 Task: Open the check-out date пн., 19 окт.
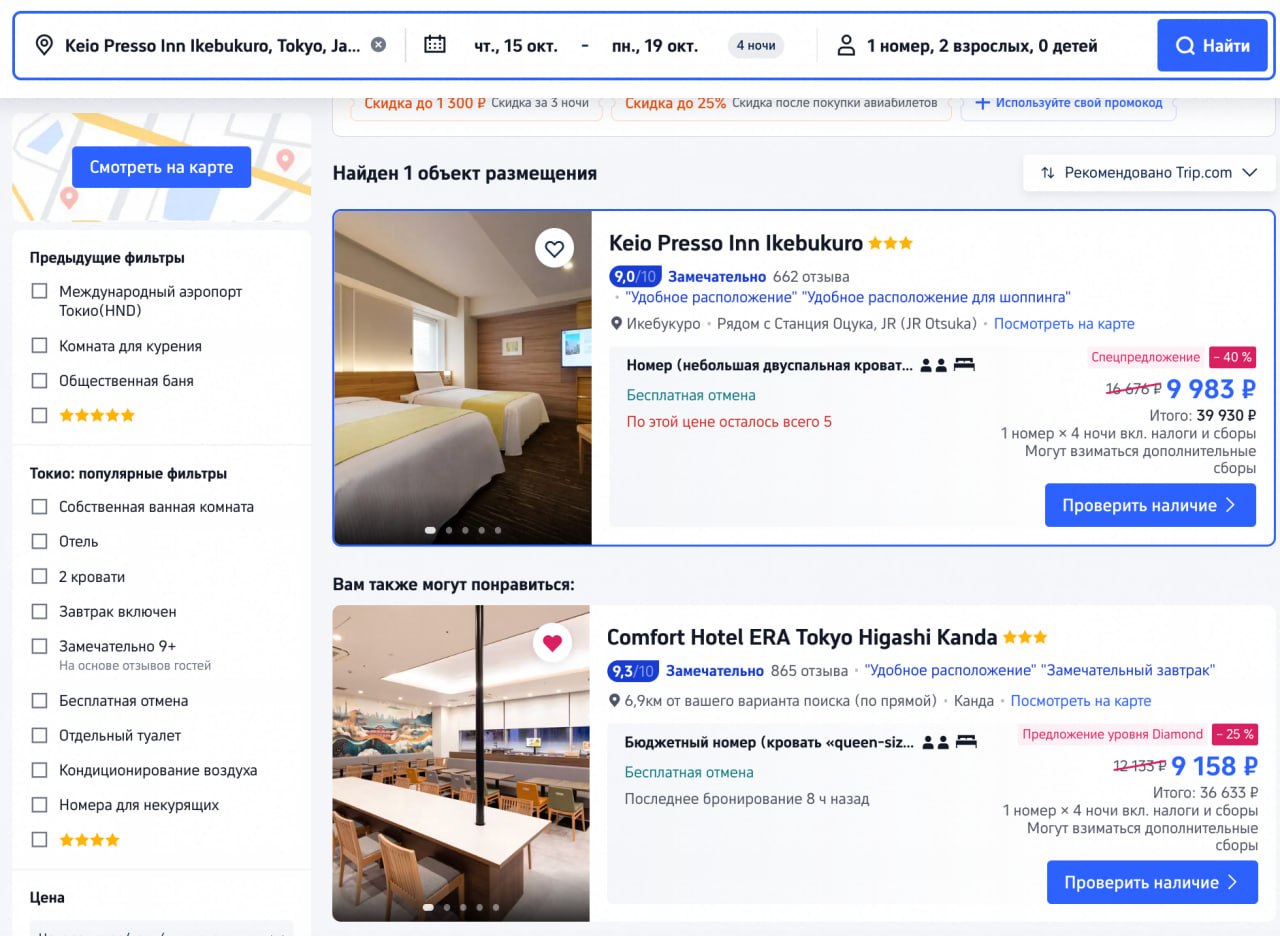[x=655, y=45]
